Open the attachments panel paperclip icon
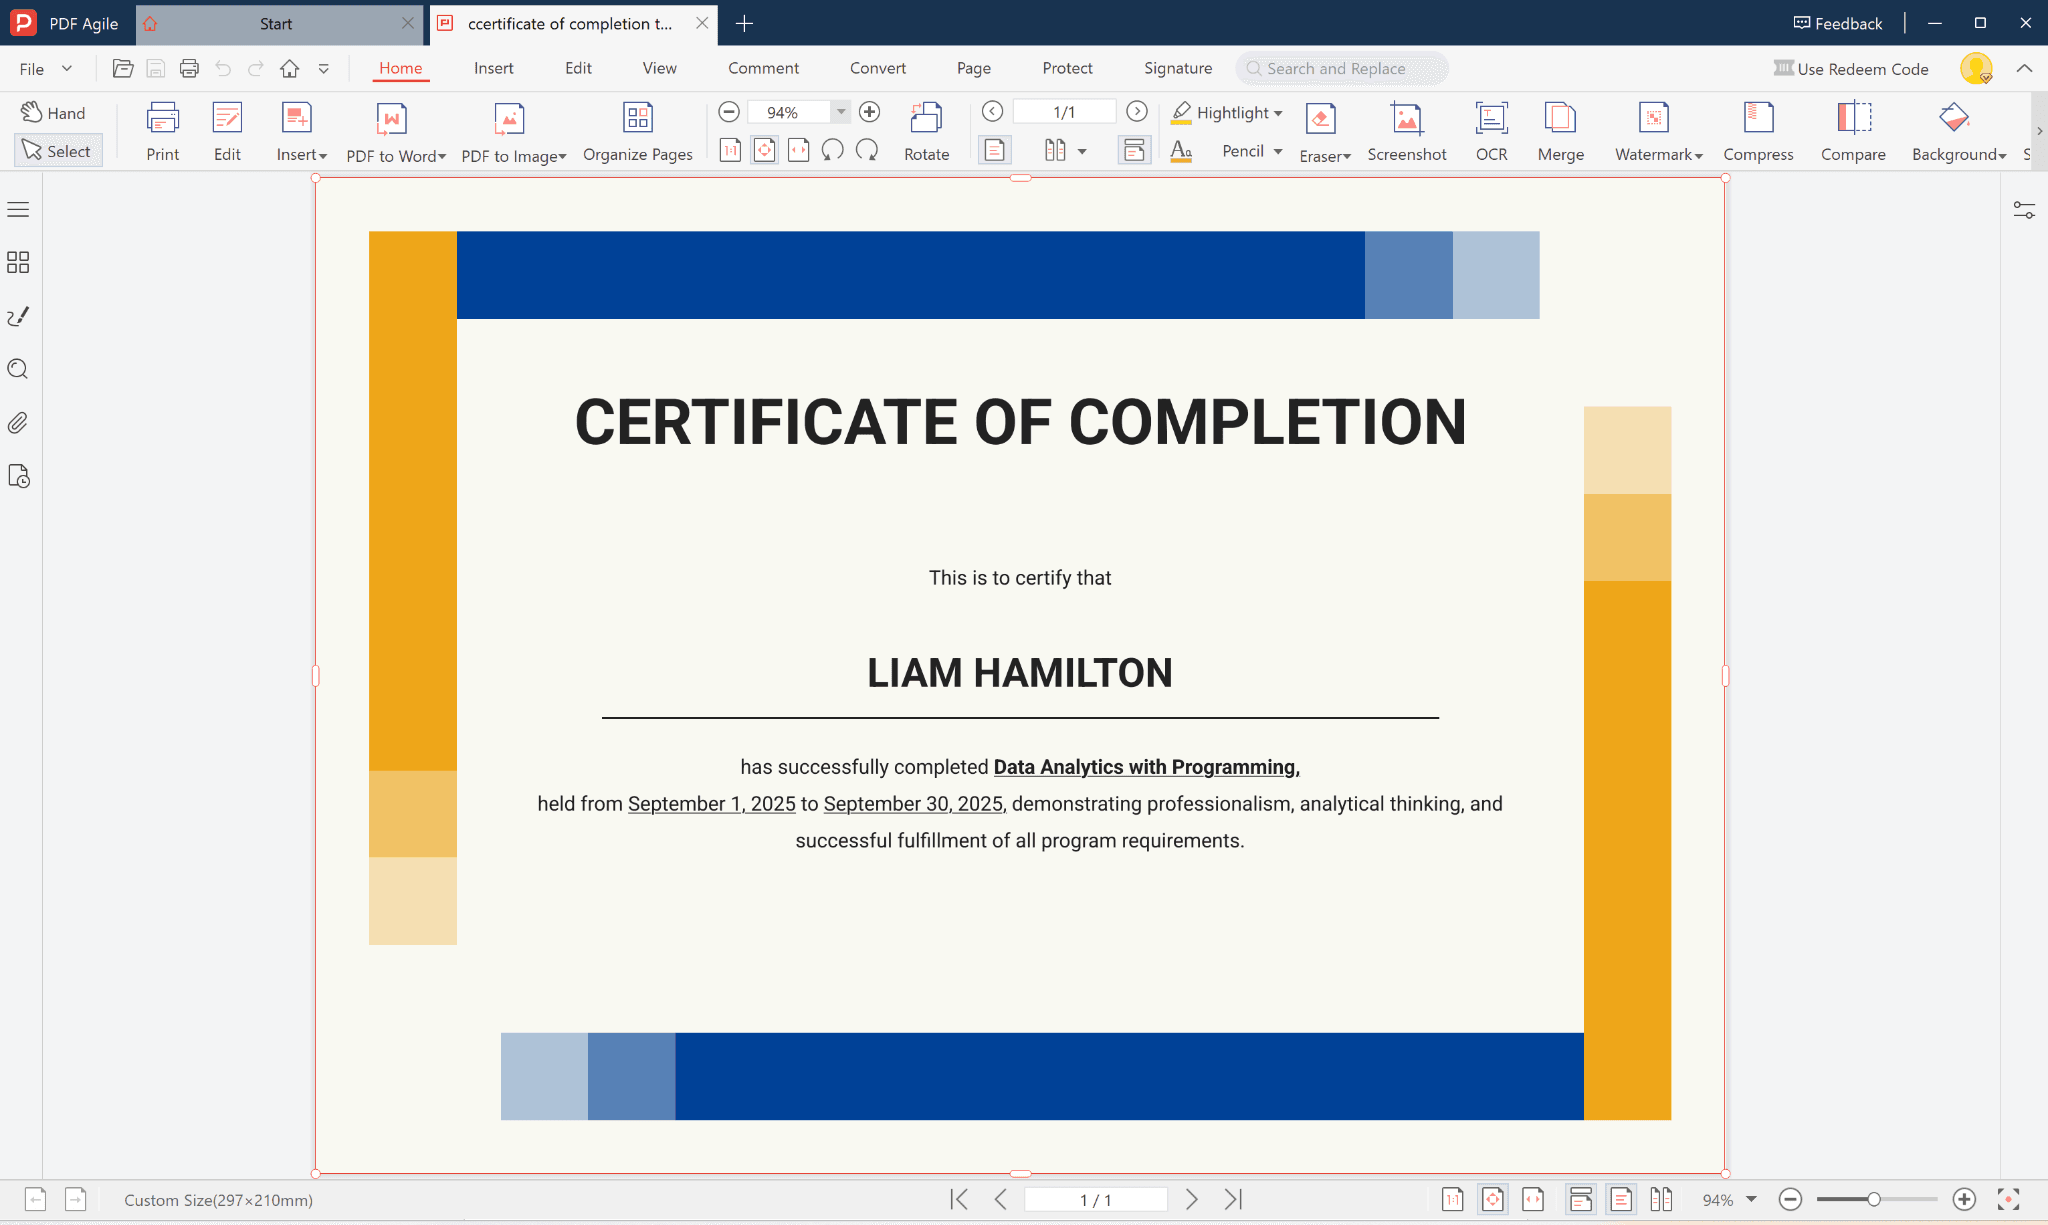The image size is (2048, 1225). coord(18,423)
